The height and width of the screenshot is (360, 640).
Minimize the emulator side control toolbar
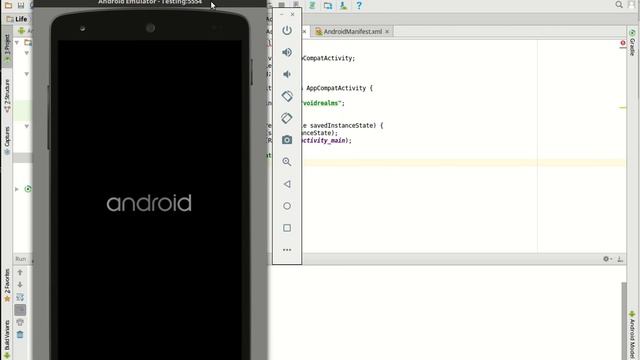click(x=282, y=14)
